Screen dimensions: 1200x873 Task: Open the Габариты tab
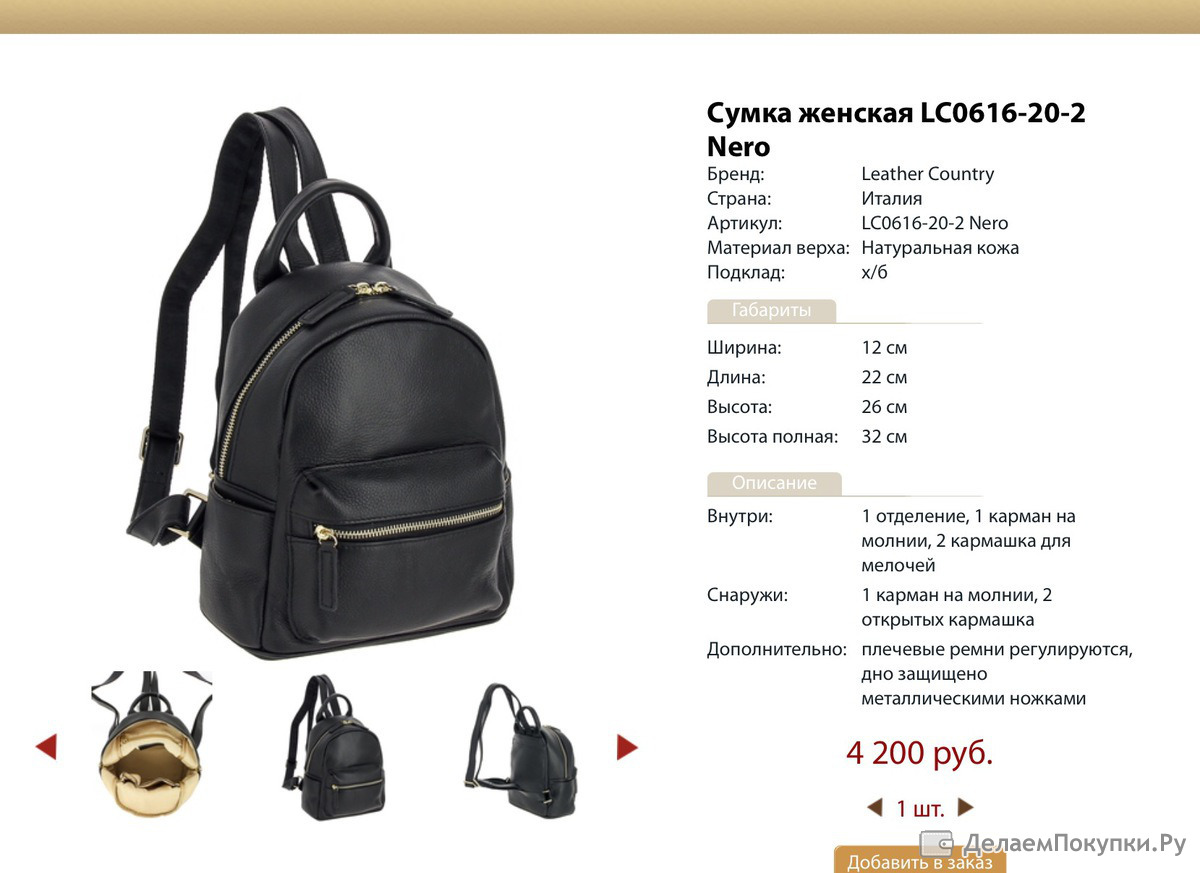[x=771, y=311]
